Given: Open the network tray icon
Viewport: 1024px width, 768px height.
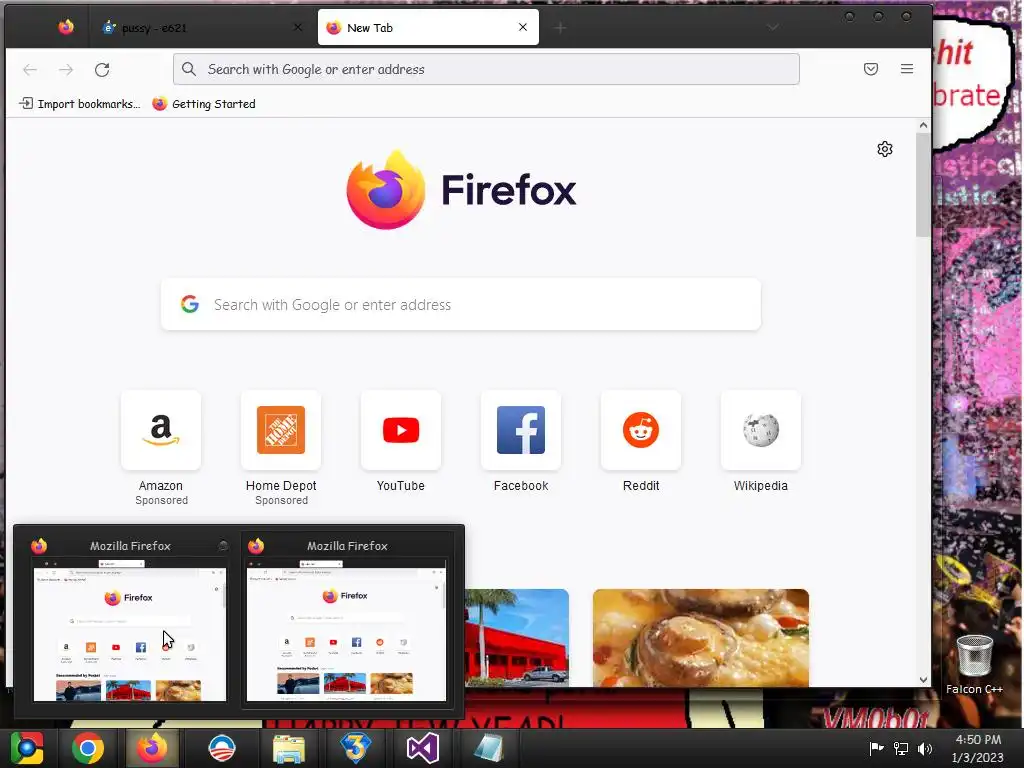Looking at the screenshot, I should pos(901,748).
